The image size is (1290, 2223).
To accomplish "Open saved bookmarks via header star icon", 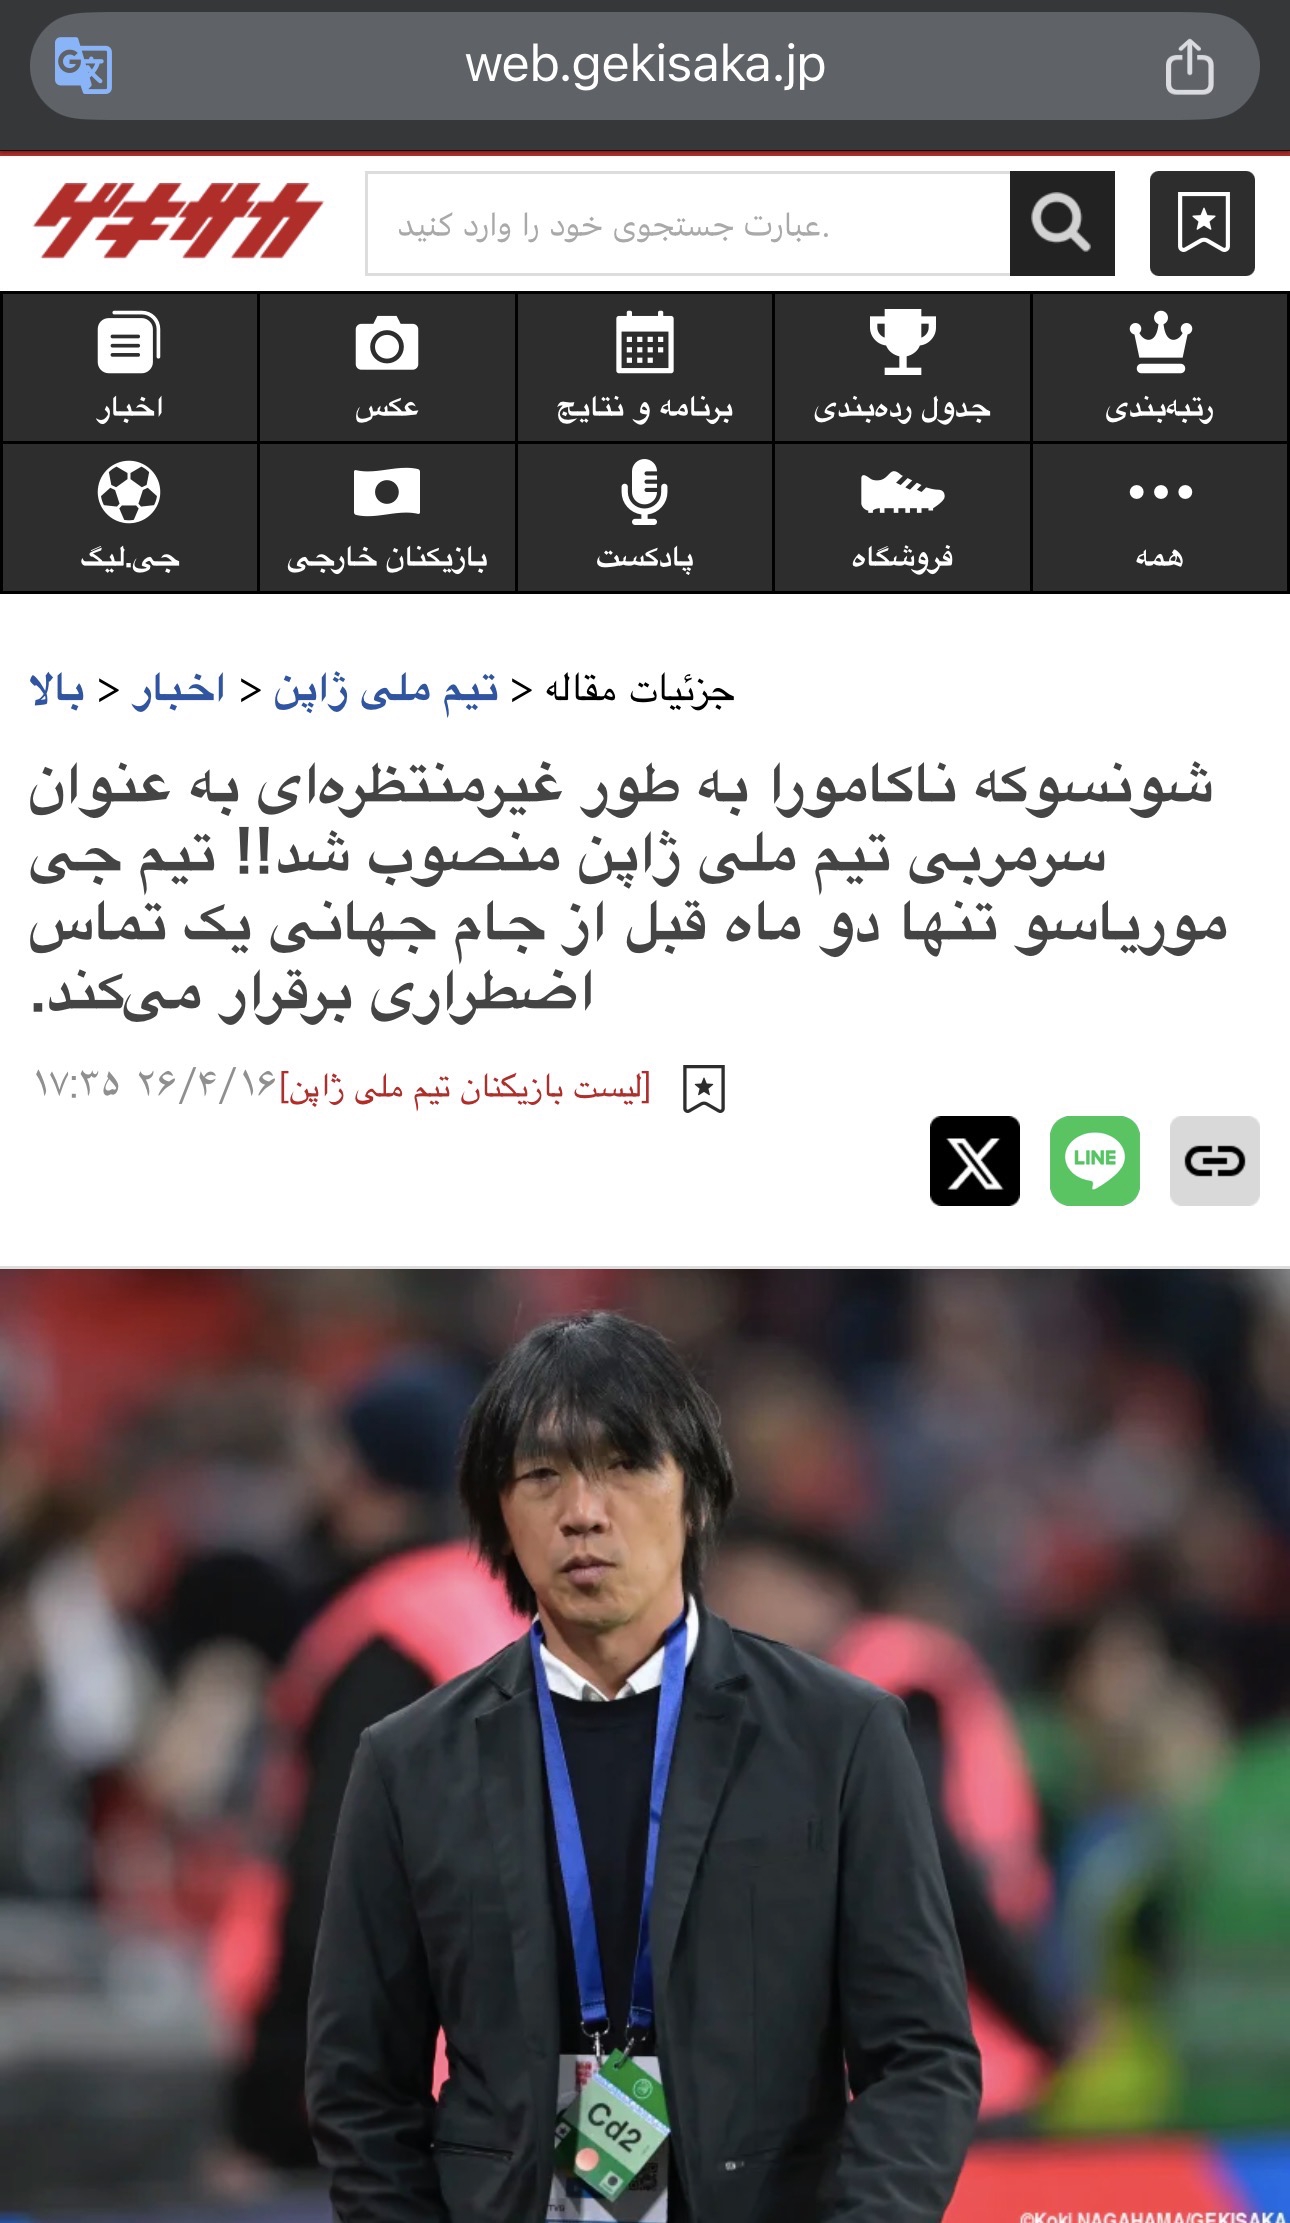I will 1202,223.
